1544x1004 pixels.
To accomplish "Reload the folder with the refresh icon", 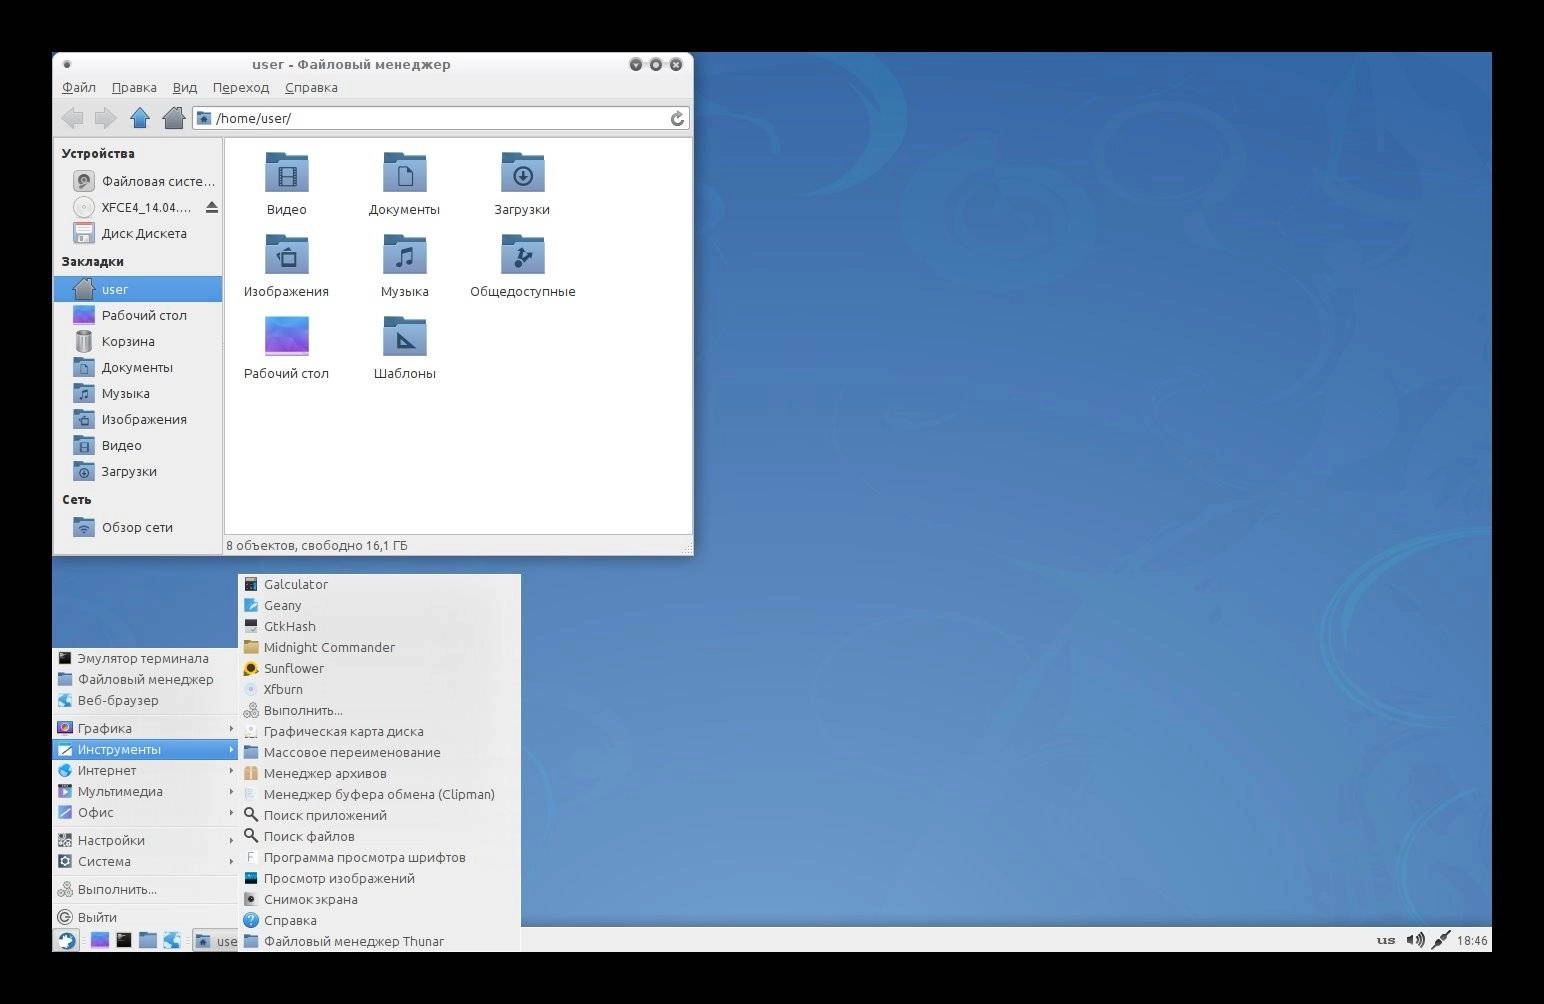I will click(x=677, y=118).
